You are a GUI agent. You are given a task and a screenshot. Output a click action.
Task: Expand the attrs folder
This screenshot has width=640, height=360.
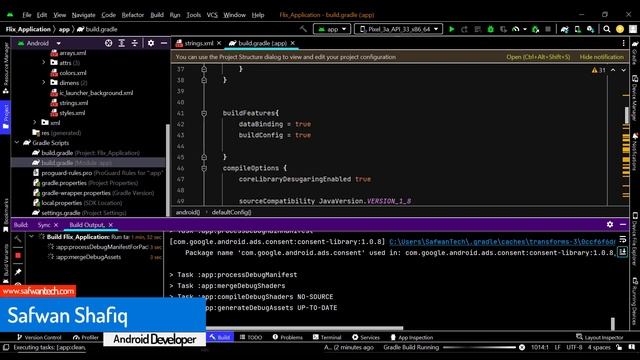[44, 62]
